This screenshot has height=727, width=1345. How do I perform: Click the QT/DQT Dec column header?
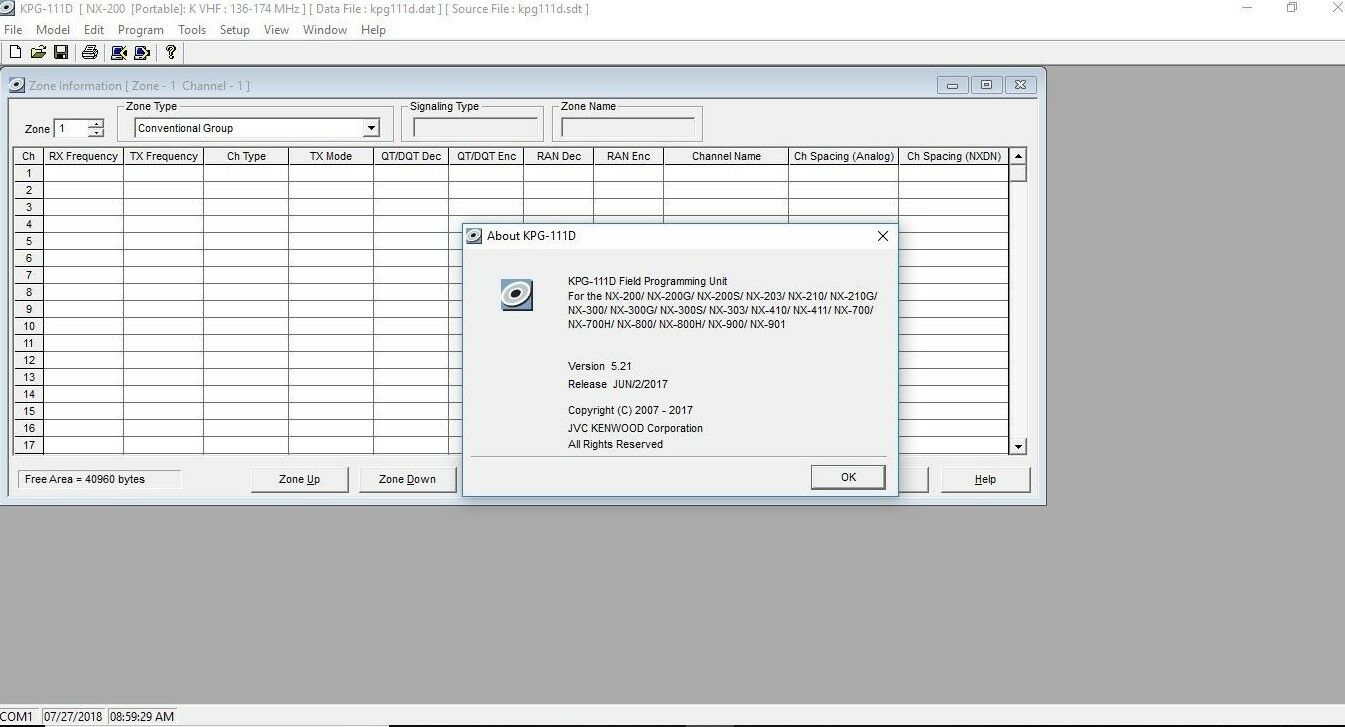pos(411,156)
